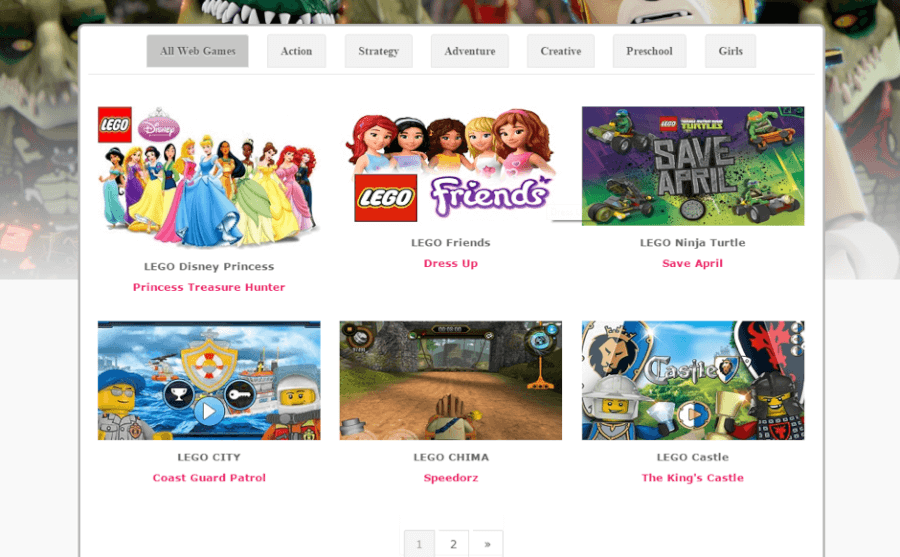
Task: Click the key icon on City thumbnail
Action: (239, 394)
